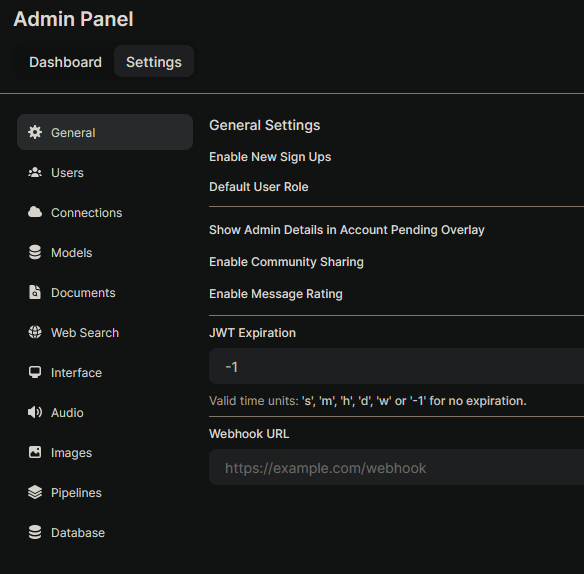Open the Settings tab
The height and width of the screenshot is (574, 584).
tap(154, 62)
